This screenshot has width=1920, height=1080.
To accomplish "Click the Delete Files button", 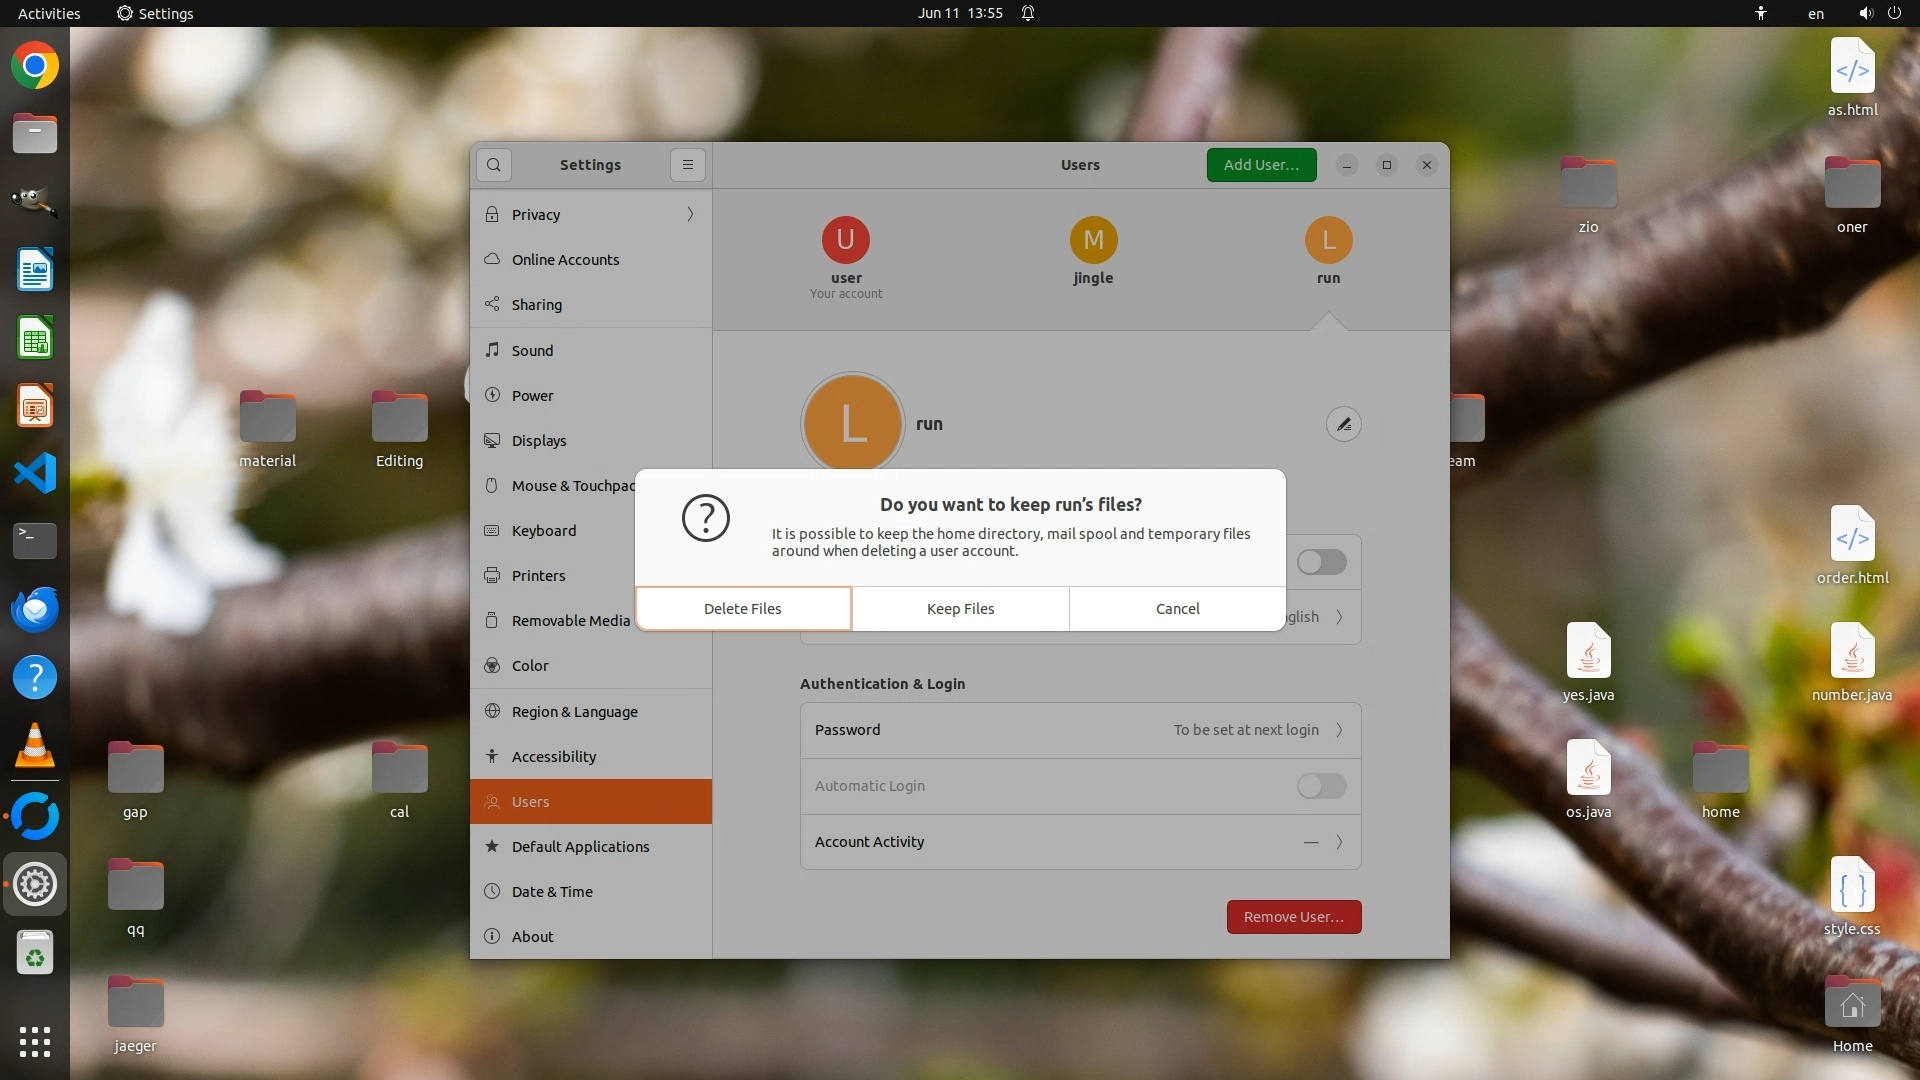I will (743, 609).
